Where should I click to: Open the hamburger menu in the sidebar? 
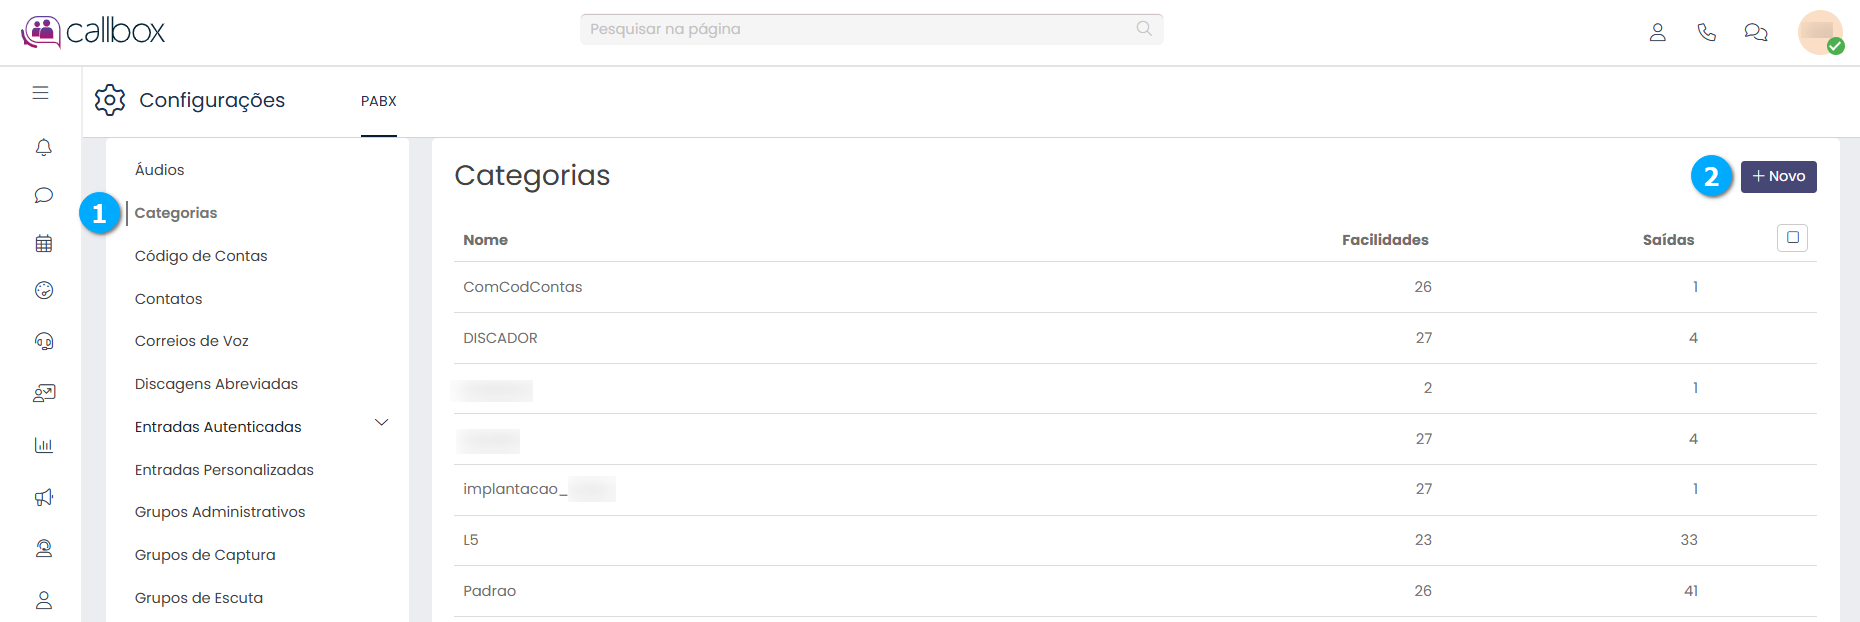pos(40,93)
